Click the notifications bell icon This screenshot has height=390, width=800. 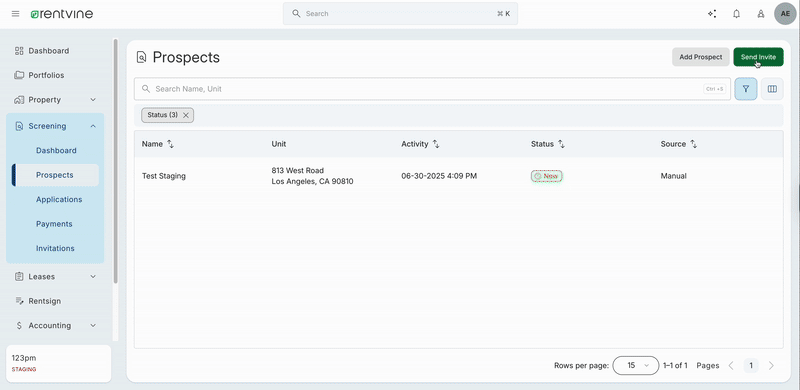click(736, 14)
